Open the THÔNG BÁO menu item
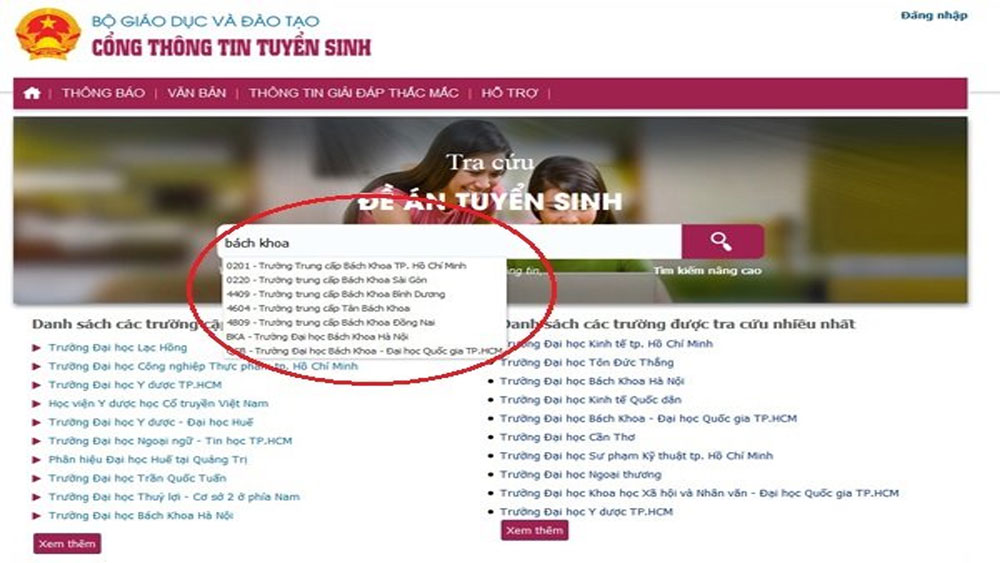Screen dimensions: 1000x563 pos(103,93)
